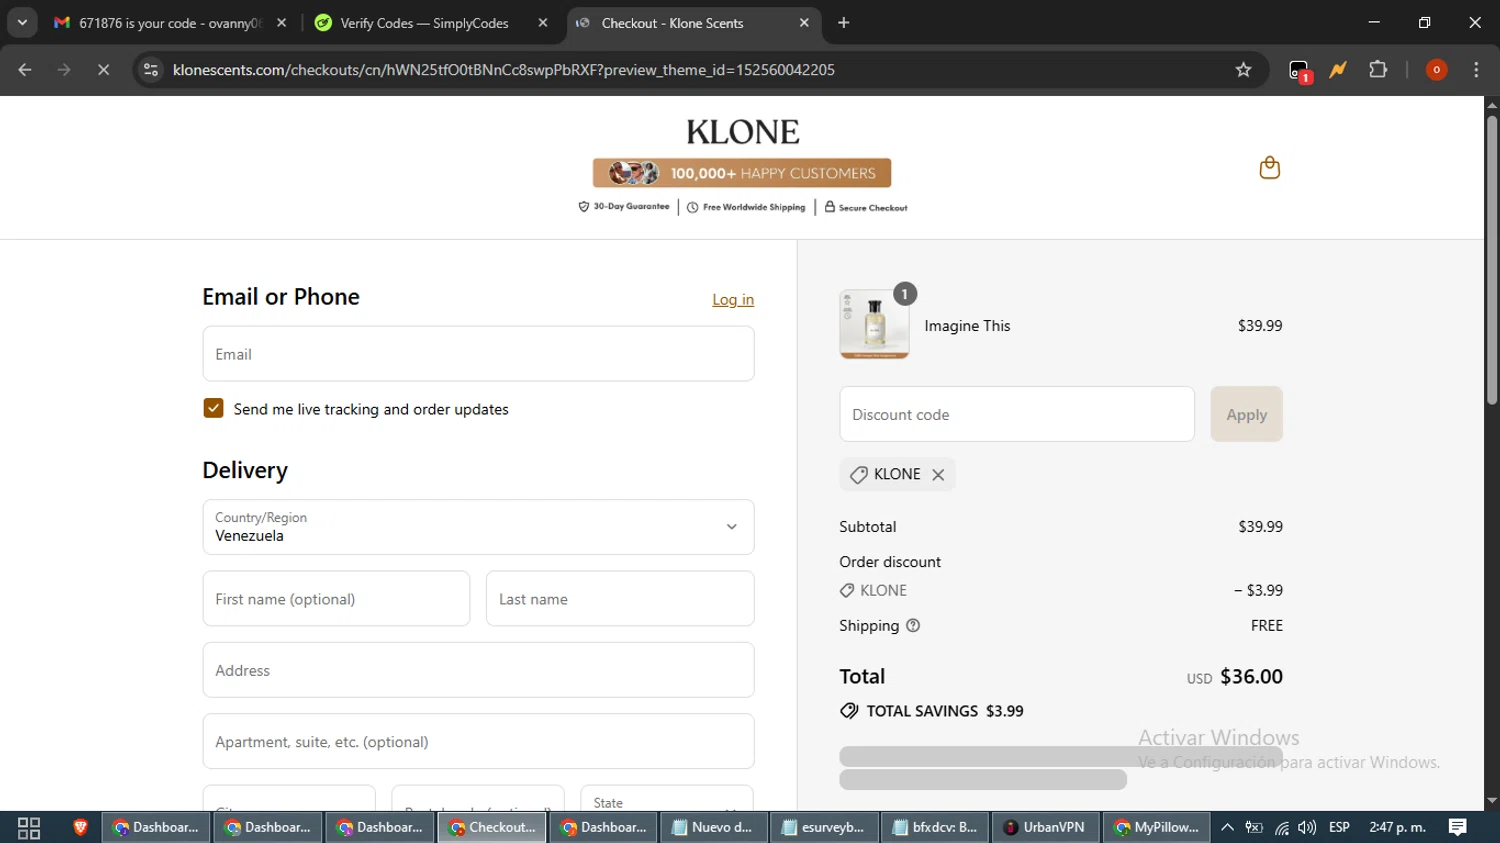Click the First name (optional) field
Screen dimensions: 1500x843
(x=336, y=599)
